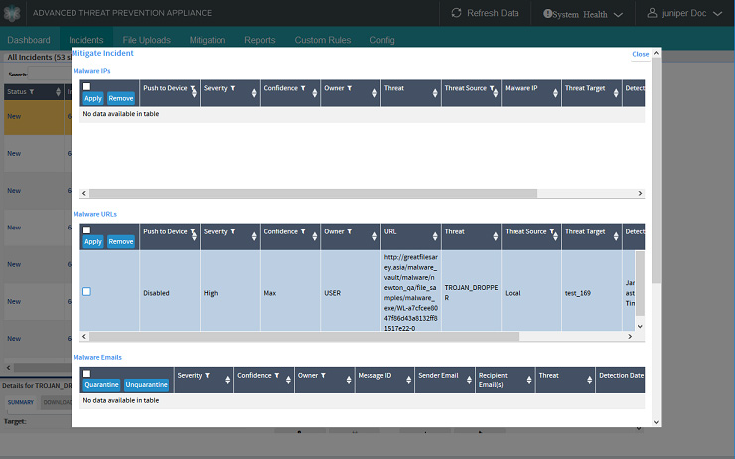Viewport: 735px width, 459px height.
Task: Click the dialog vertical scrollbar thumb
Action: click(x=656, y=170)
